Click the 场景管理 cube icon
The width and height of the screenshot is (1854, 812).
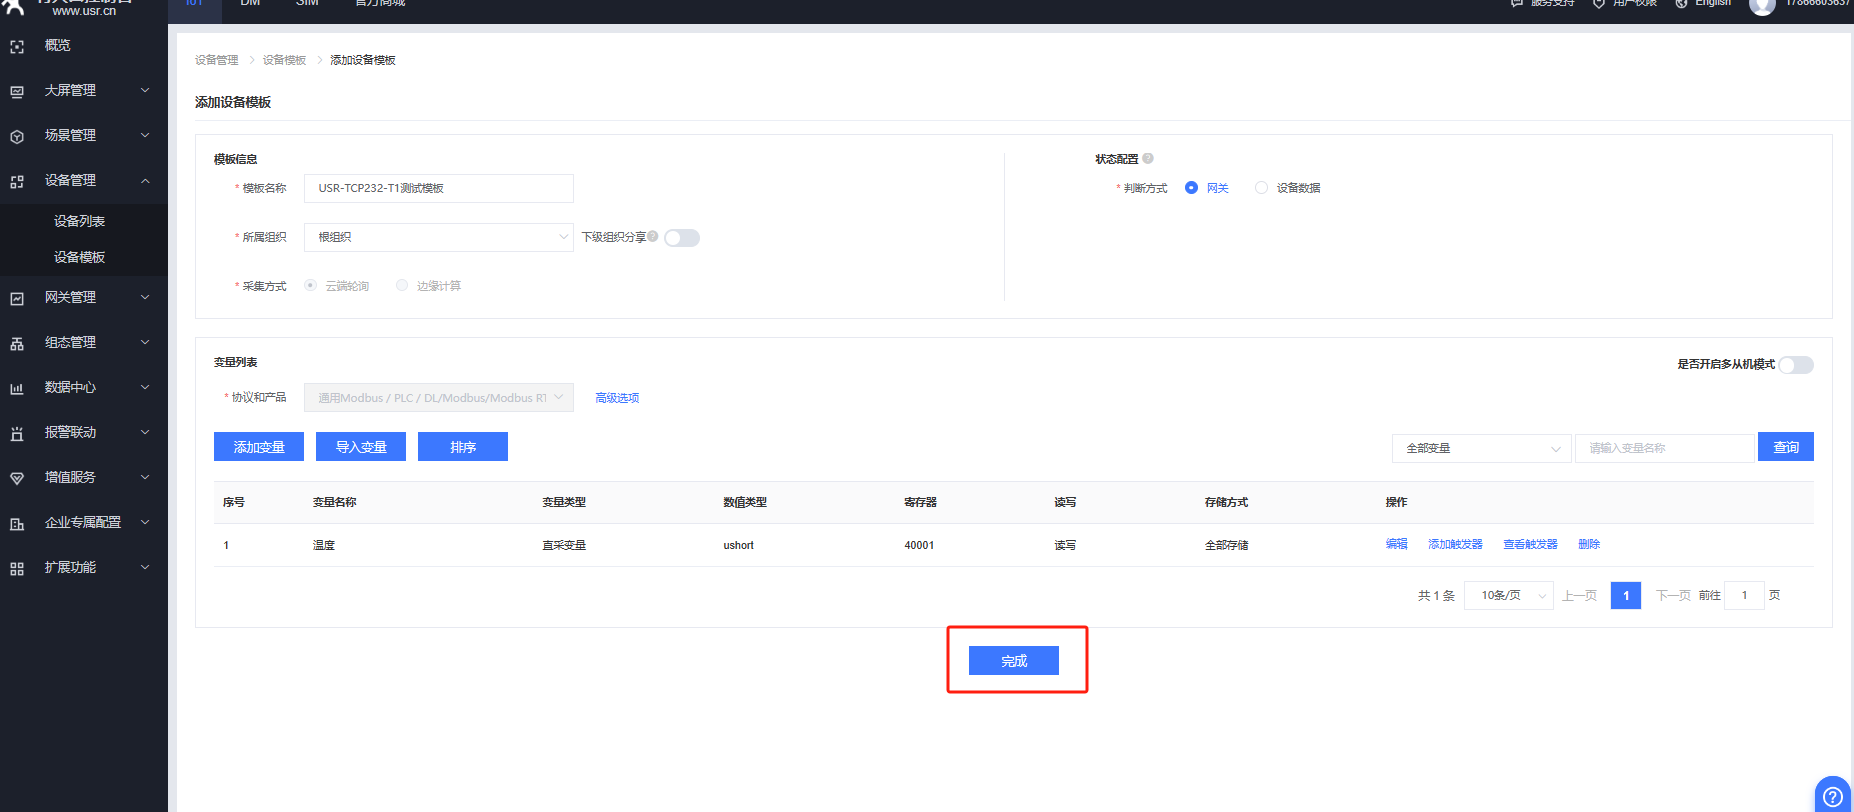(x=17, y=136)
